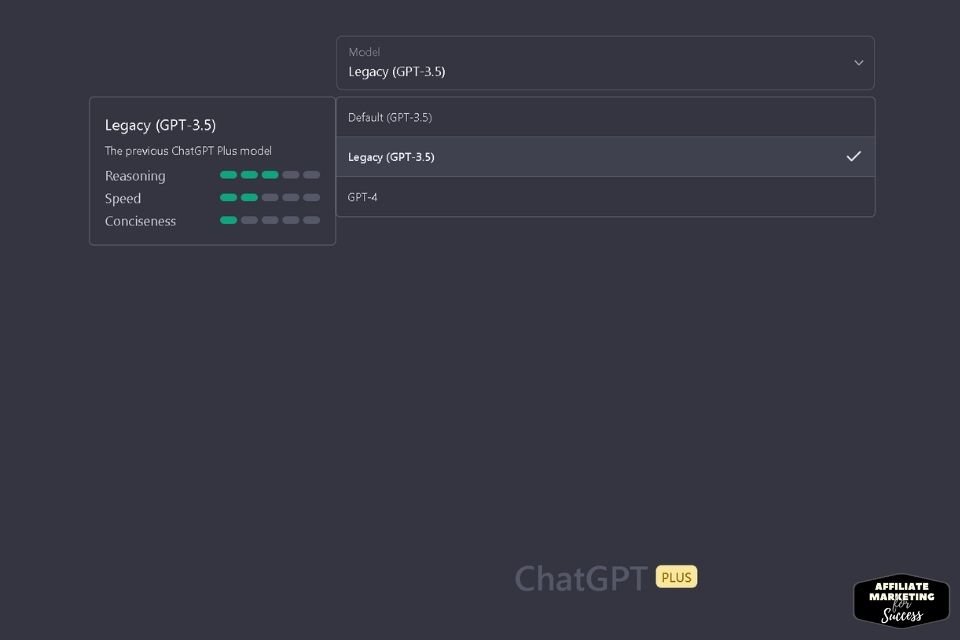Click the Legacy (GPT-3.5) info card title
This screenshot has width=960, height=640.
(160, 126)
